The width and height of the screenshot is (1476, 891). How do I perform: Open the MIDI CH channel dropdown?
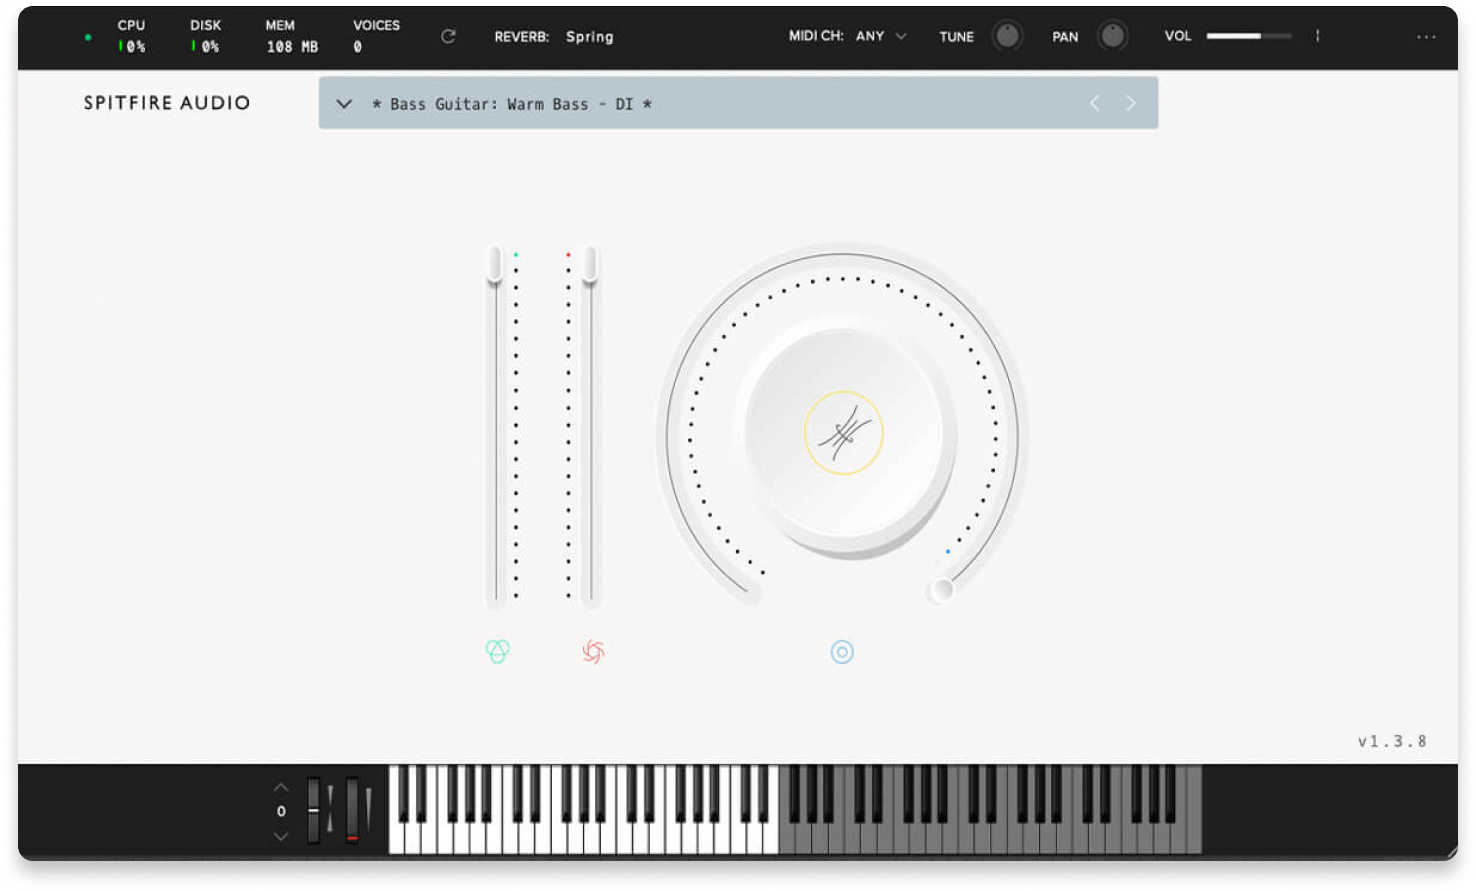coord(880,36)
